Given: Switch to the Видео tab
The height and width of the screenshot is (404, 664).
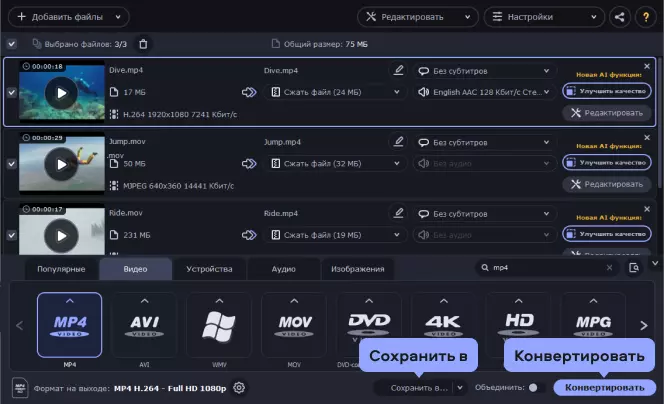Looking at the screenshot, I should pyautogui.click(x=136, y=269).
